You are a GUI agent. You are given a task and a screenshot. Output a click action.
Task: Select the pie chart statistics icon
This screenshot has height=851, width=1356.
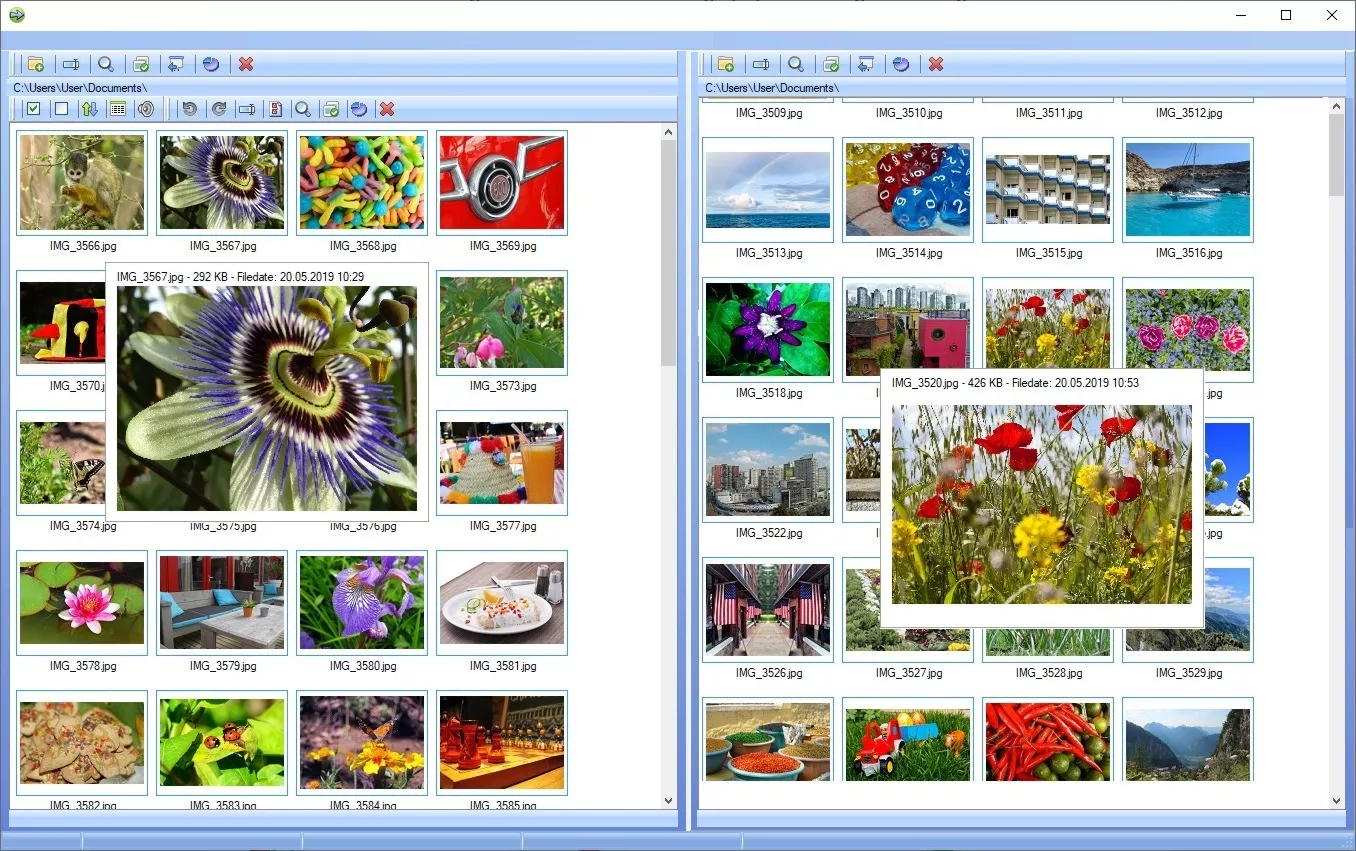(x=211, y=63)
